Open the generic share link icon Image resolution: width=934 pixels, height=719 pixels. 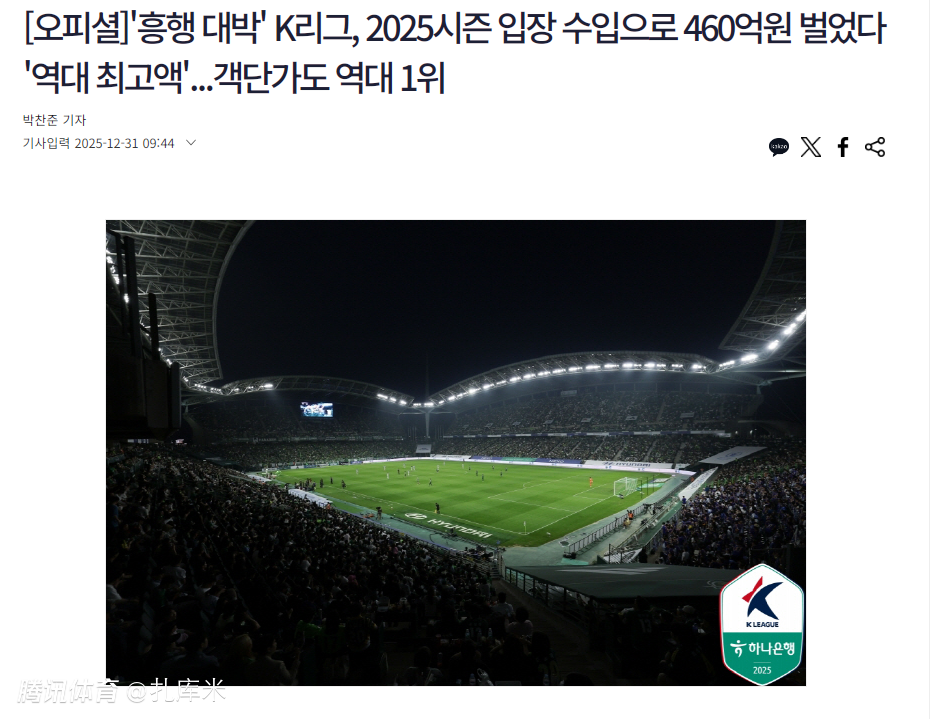click(874, 147)
